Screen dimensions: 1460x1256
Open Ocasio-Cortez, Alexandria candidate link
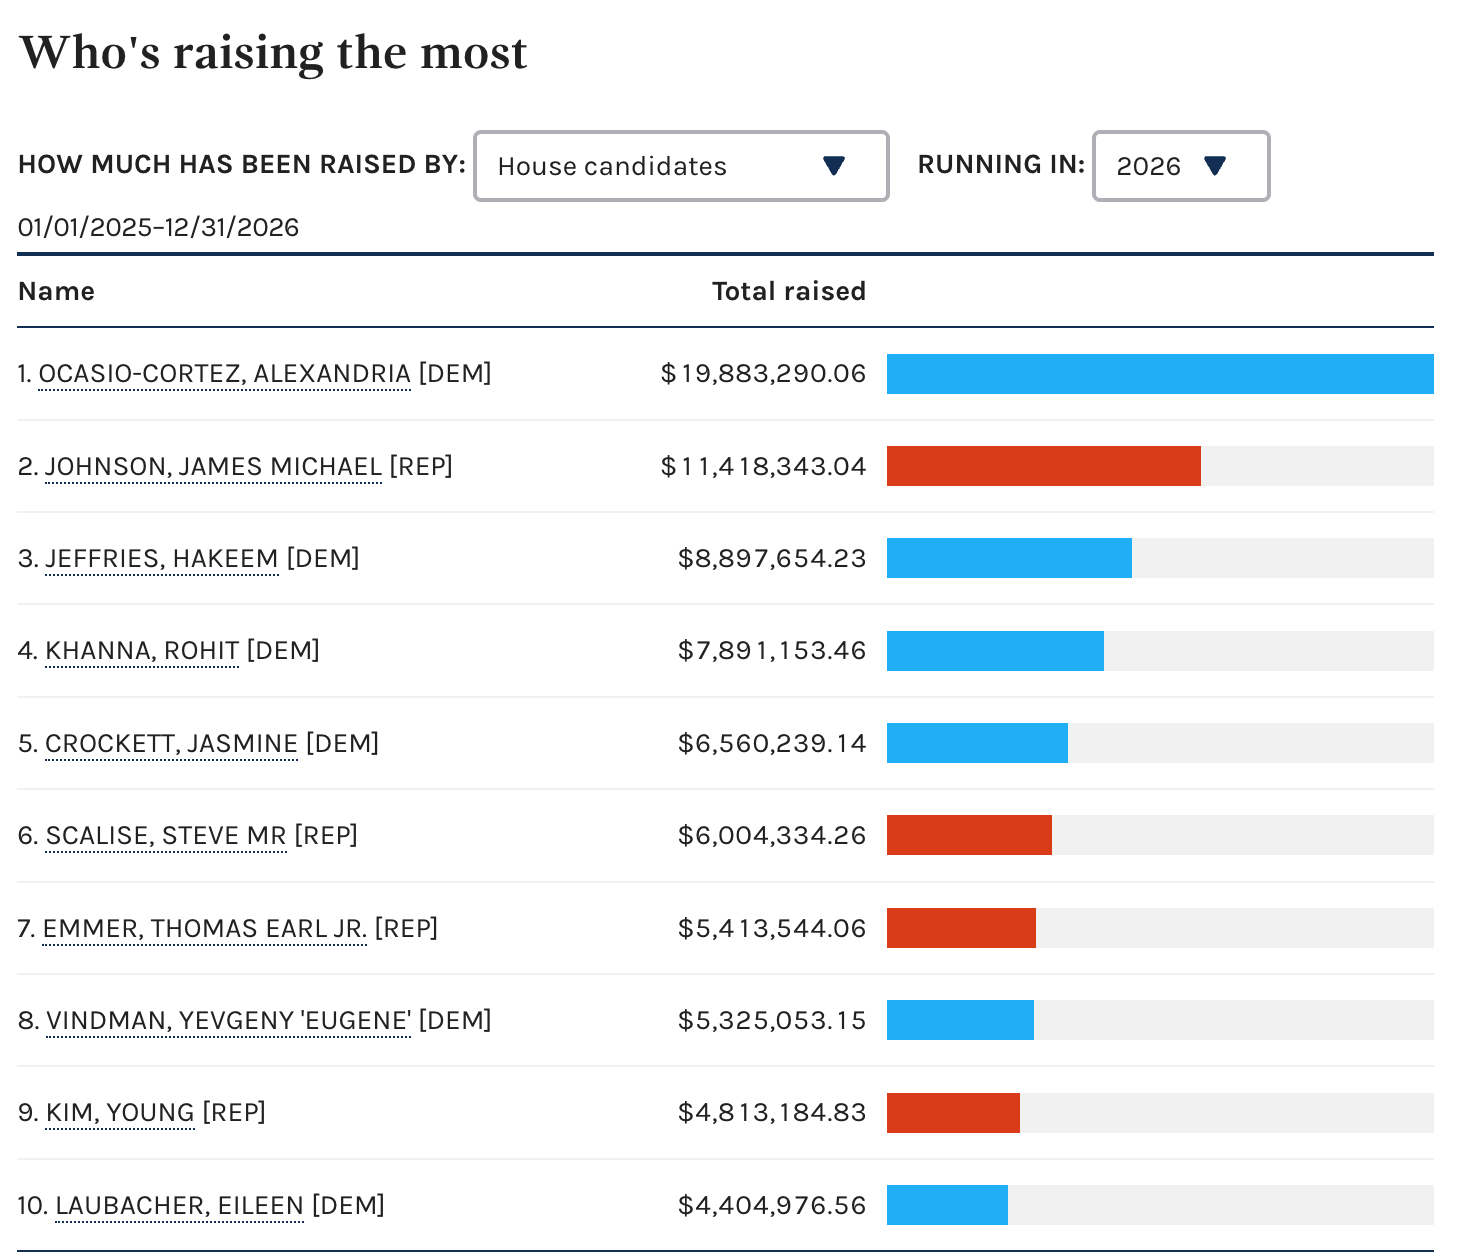point(224,374)
